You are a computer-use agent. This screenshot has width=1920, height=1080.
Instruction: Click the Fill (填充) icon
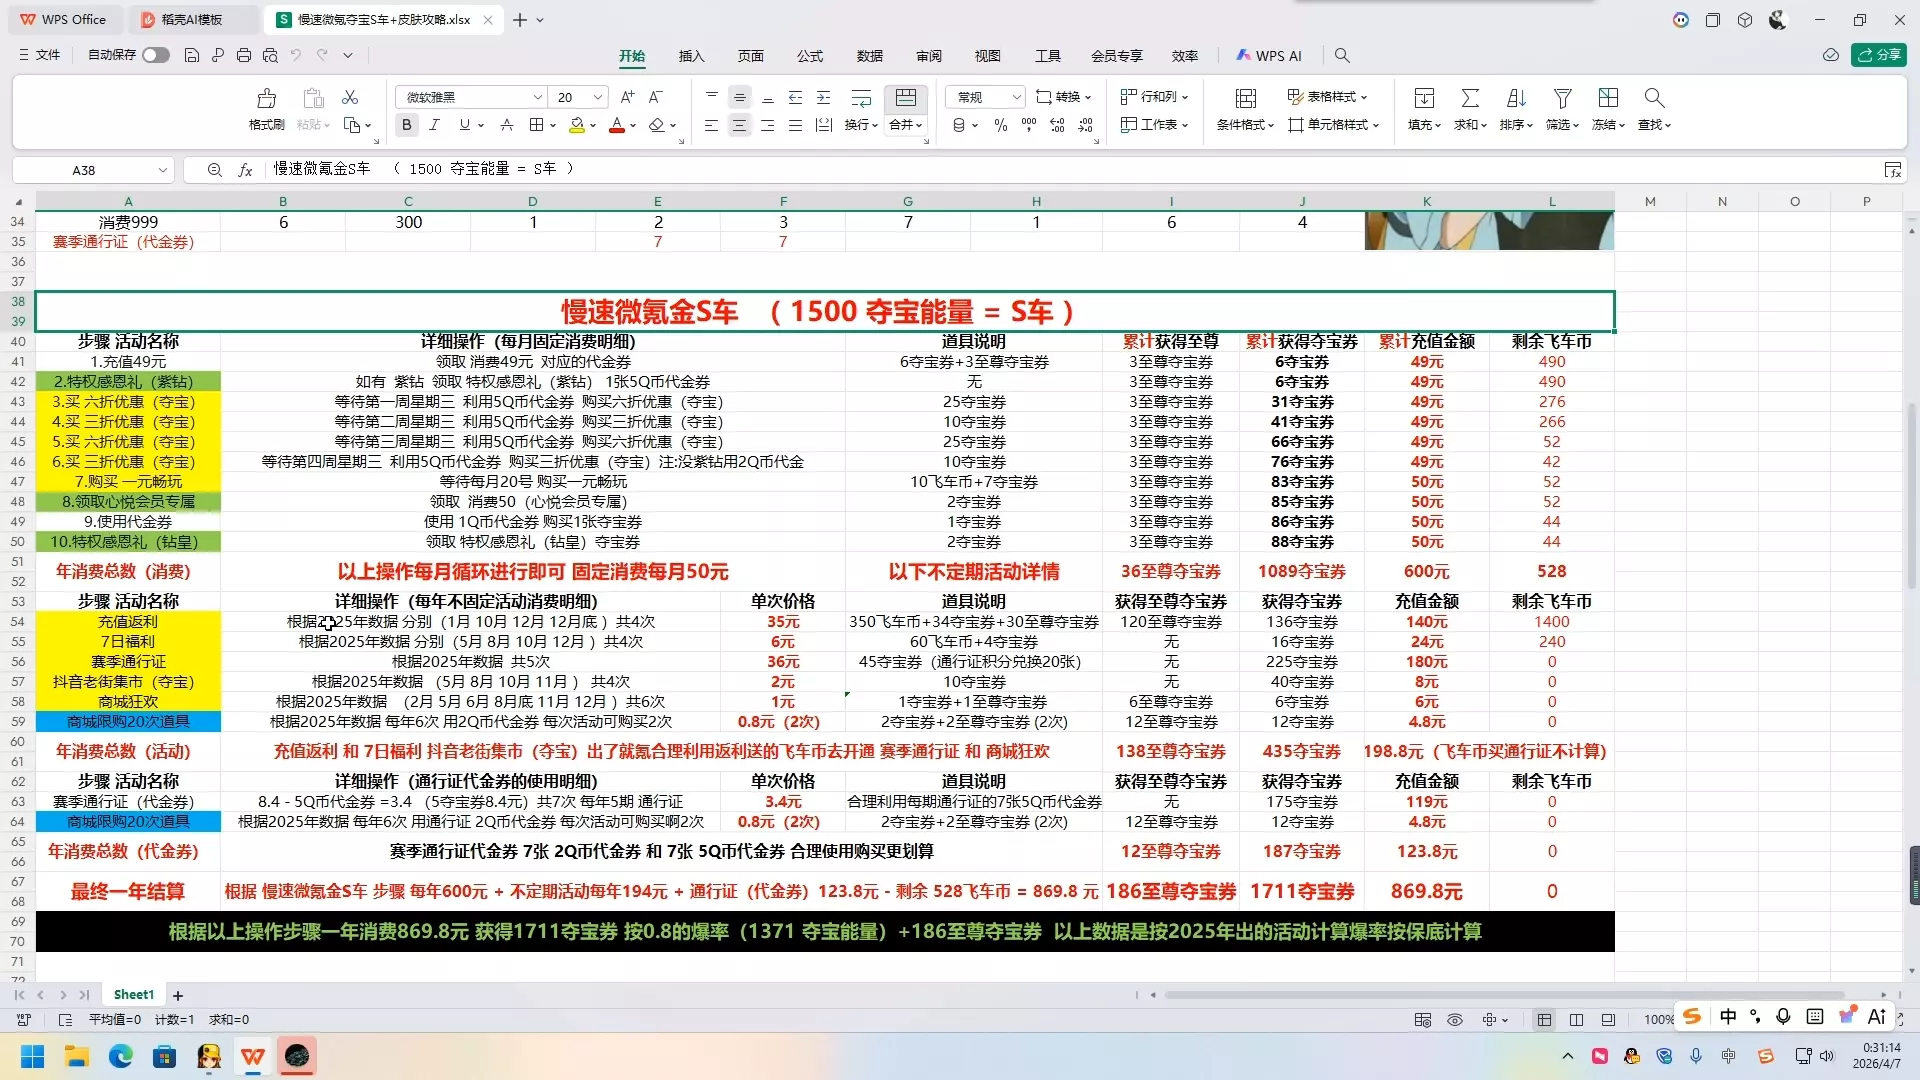click(1423, 98)
